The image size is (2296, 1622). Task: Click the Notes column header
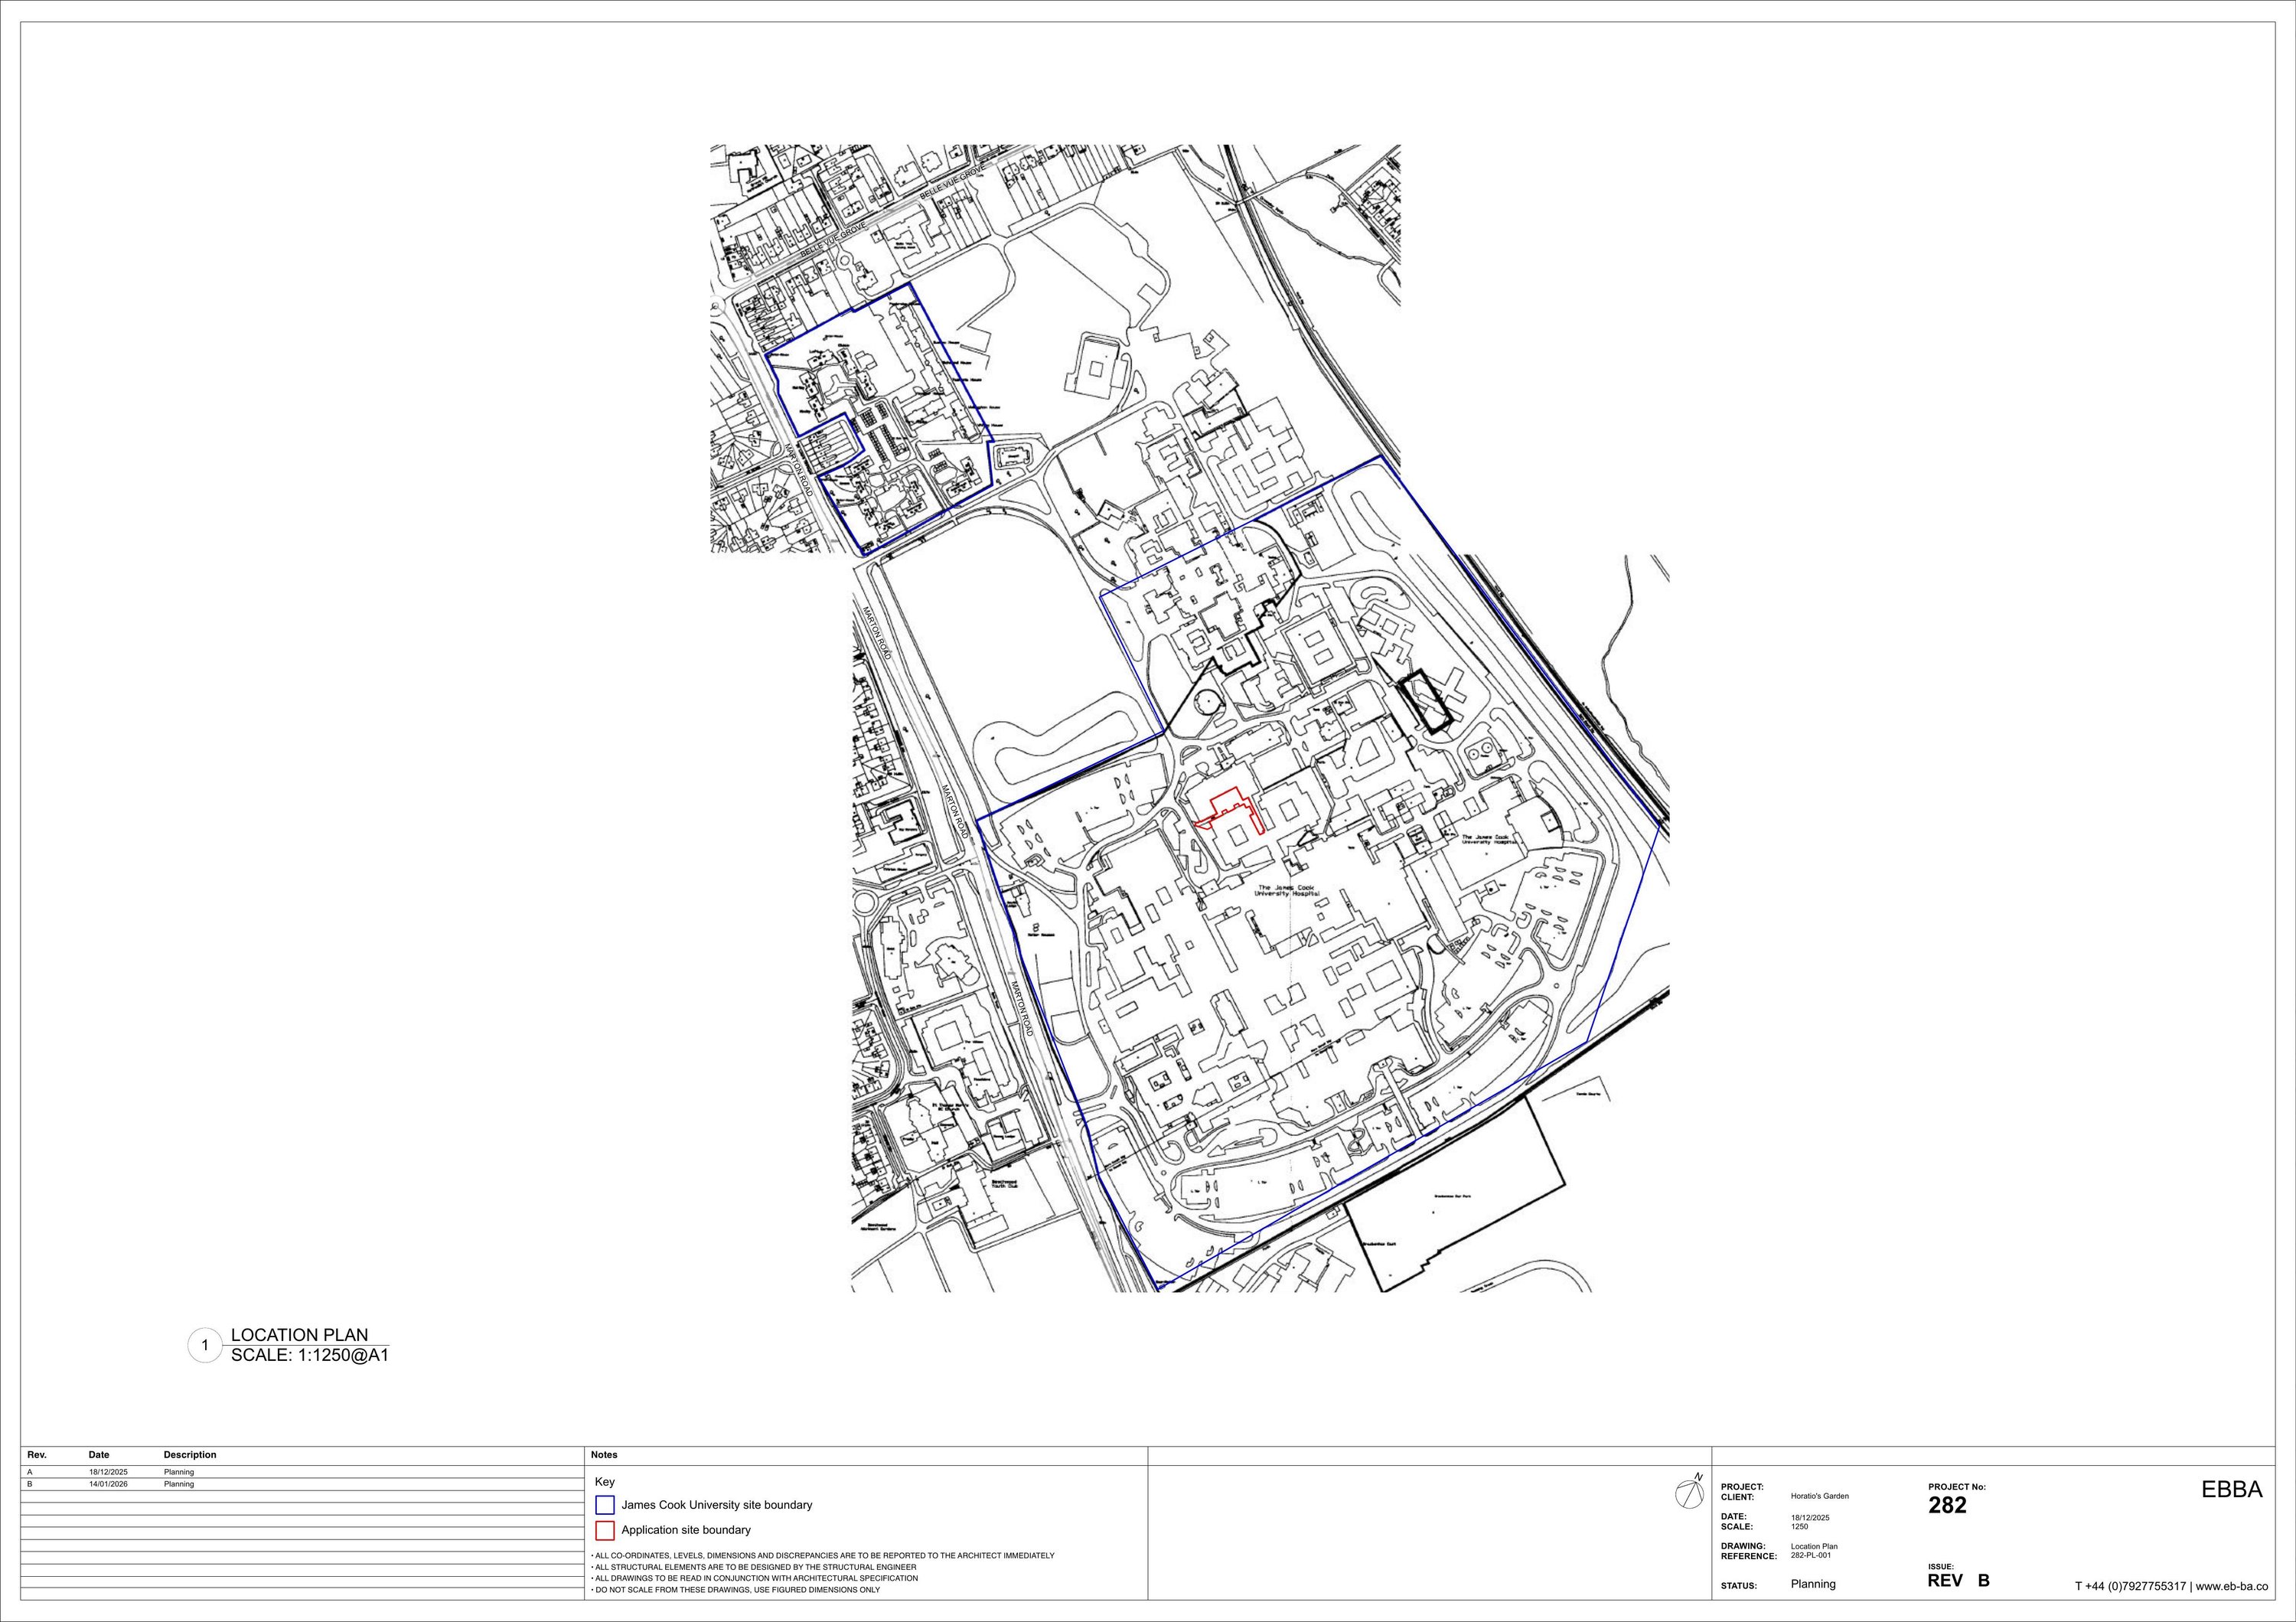point(604,1455)
